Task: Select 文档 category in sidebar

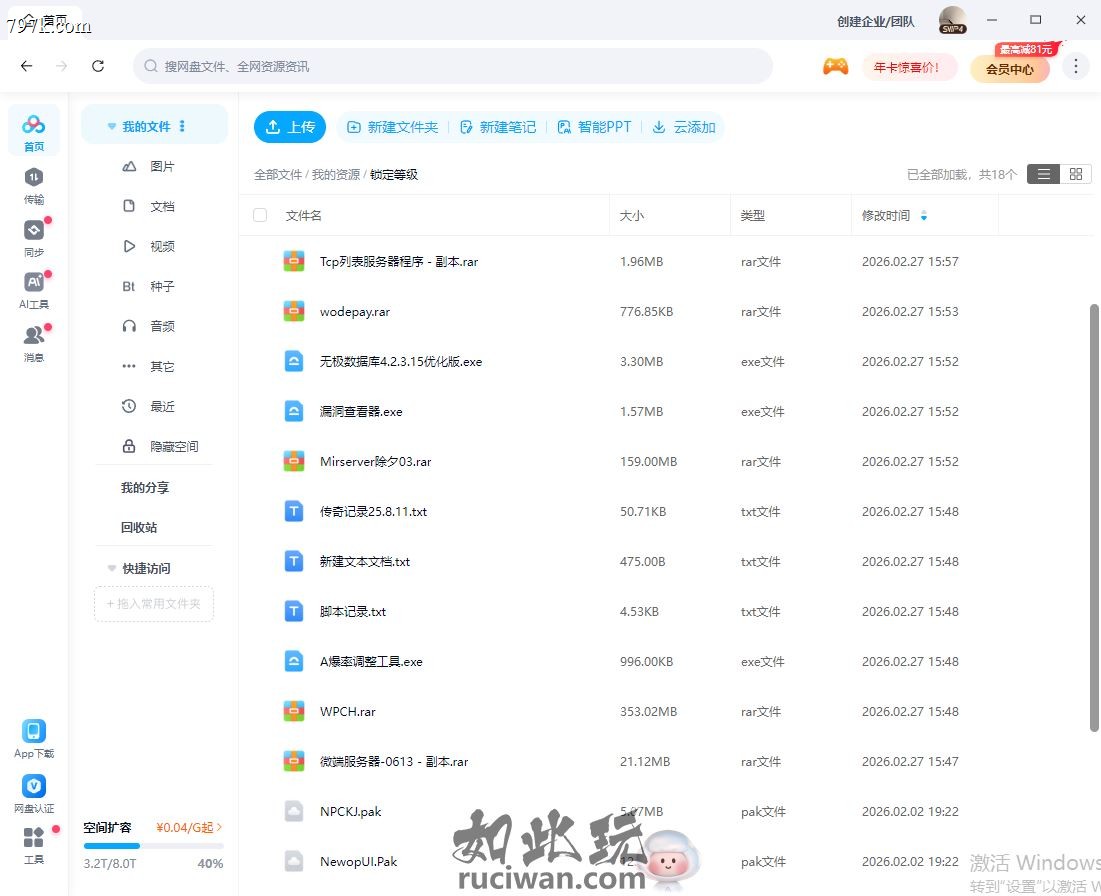Action: [148, 206]
